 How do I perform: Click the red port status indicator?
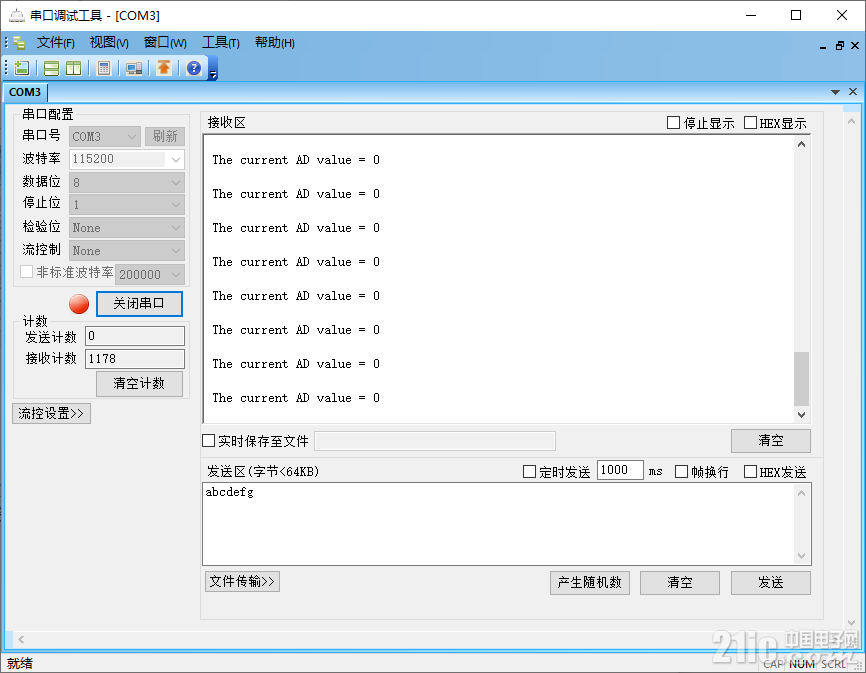click(x=79, y=304)
